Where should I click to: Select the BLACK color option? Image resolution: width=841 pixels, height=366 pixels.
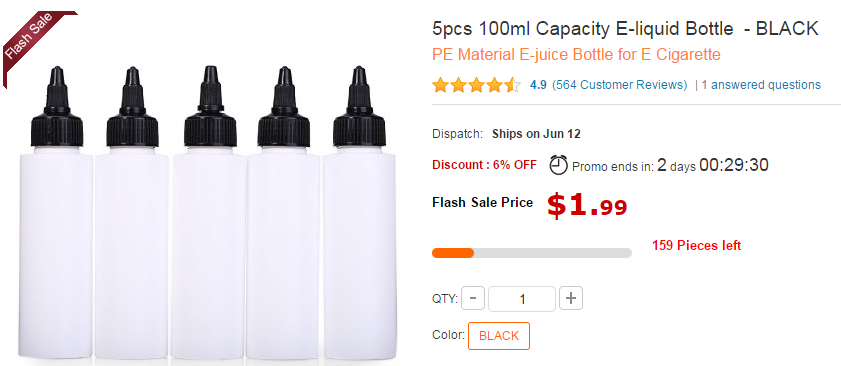499,336
